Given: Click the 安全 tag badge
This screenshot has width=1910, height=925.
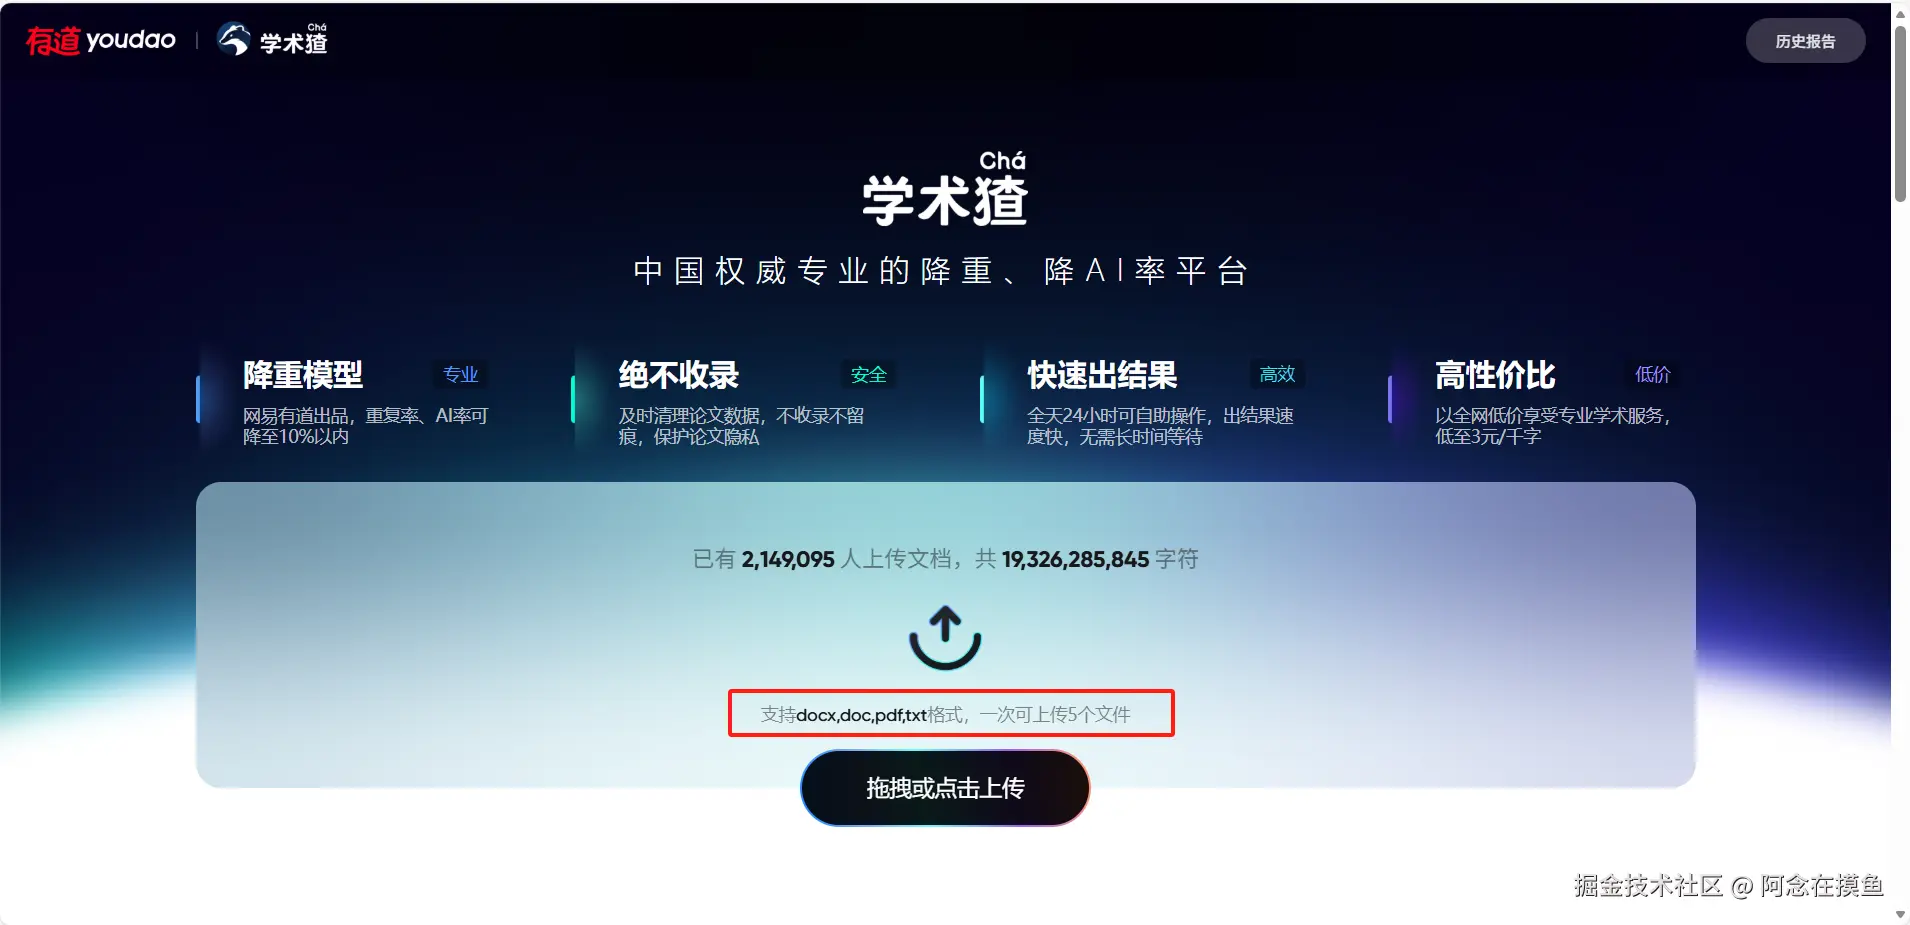Looking at the screenshot, I should [868, 374].
